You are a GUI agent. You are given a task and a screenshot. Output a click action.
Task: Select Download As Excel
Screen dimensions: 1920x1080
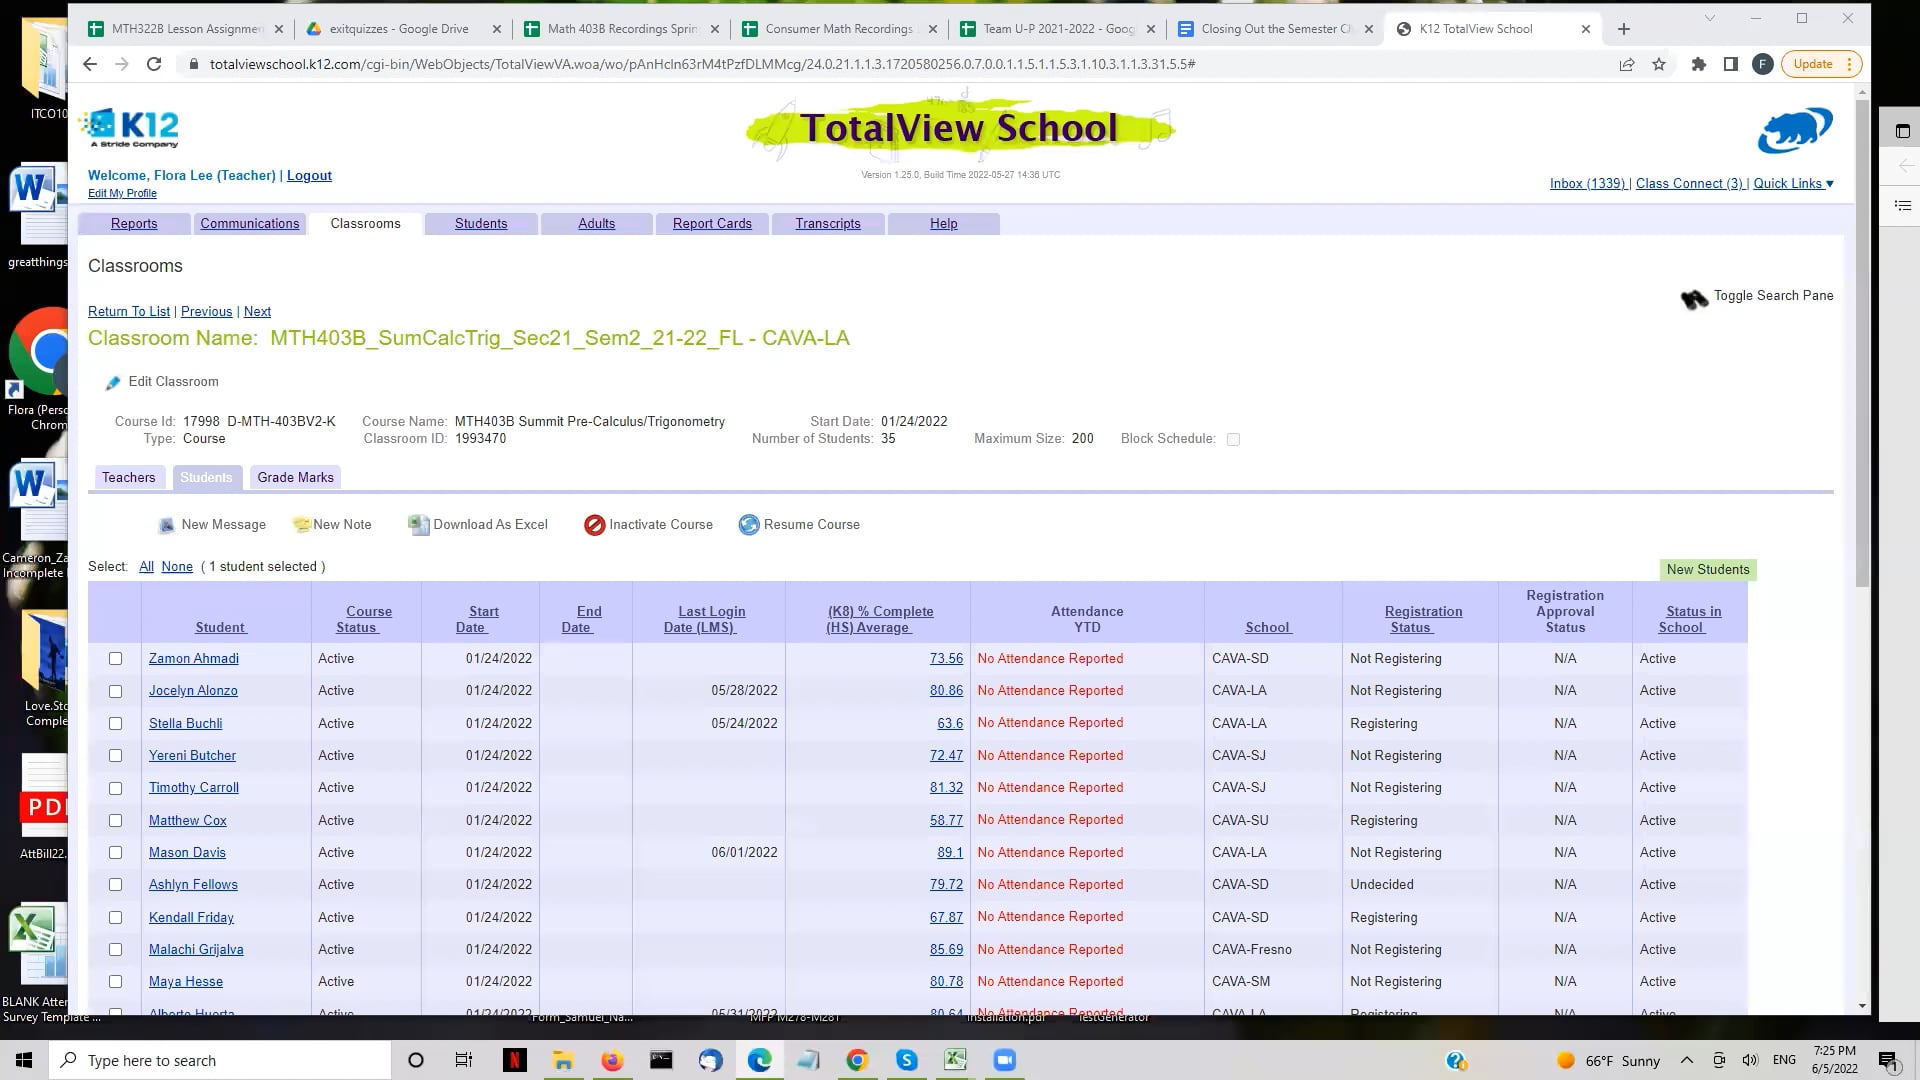[x=419, y=524]
